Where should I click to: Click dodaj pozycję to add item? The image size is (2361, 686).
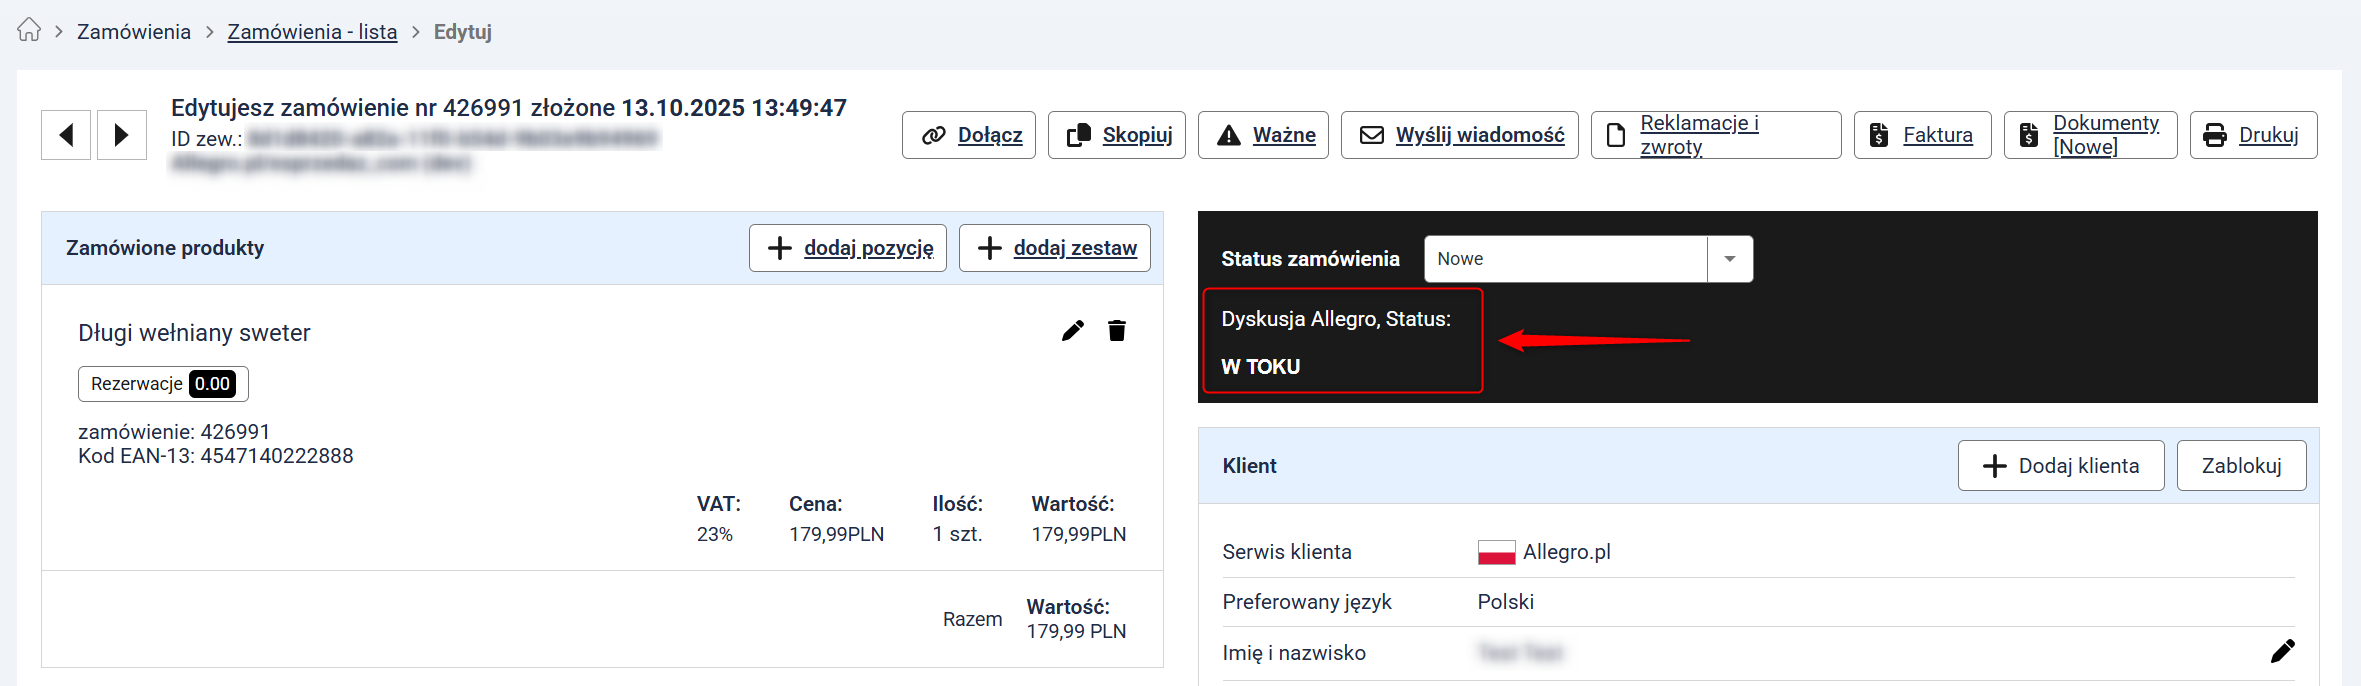pos(847,248)
